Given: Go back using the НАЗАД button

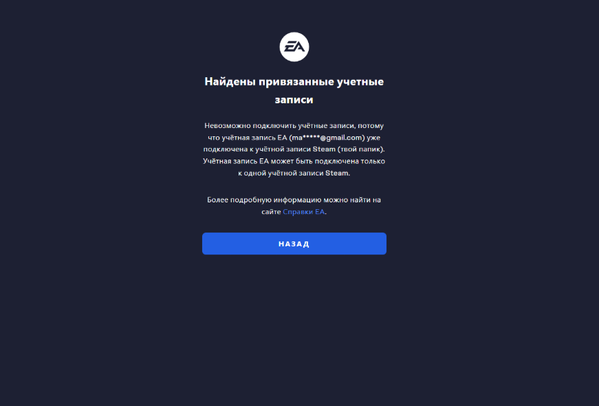Looking at the screenshot, I should coord(294,244).
